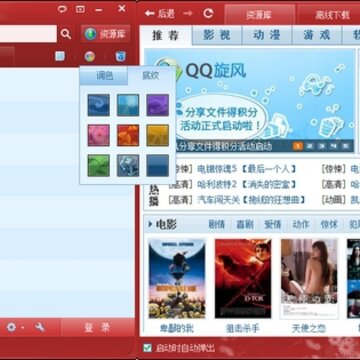Viewport: 360px width, 360px height.
Task: Filter movies by 喜剧 genre
Action: tap(245, 224)
